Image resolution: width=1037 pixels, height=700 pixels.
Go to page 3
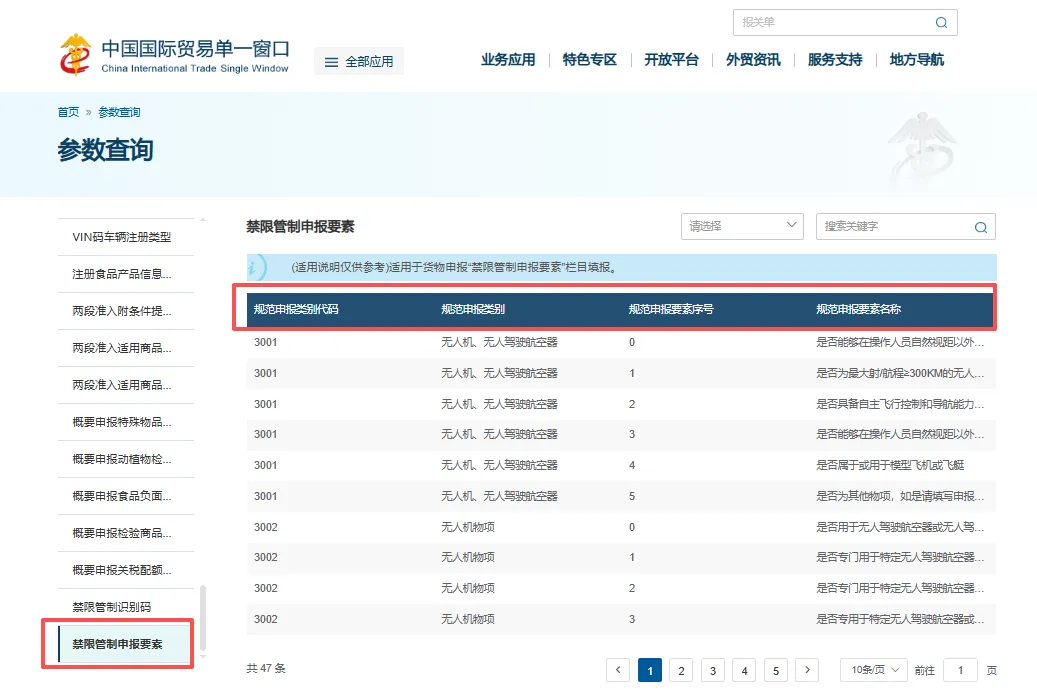click(x=713, y=670)
